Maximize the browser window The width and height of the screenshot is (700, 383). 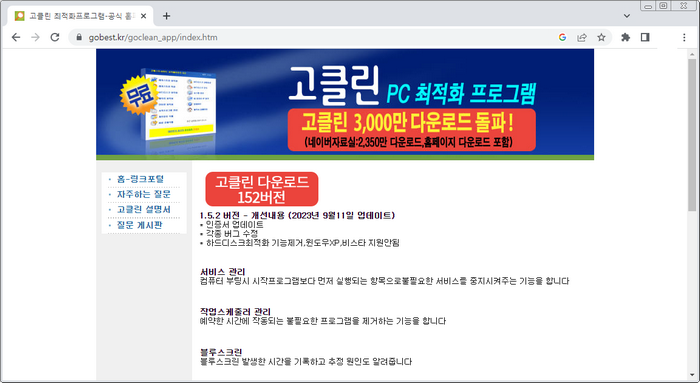pos(663,6)
